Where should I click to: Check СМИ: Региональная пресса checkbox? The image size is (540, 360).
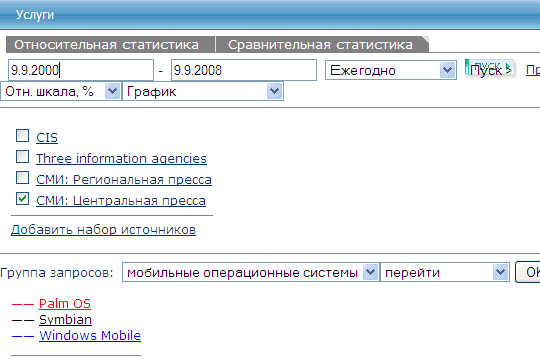click(22, 177)
